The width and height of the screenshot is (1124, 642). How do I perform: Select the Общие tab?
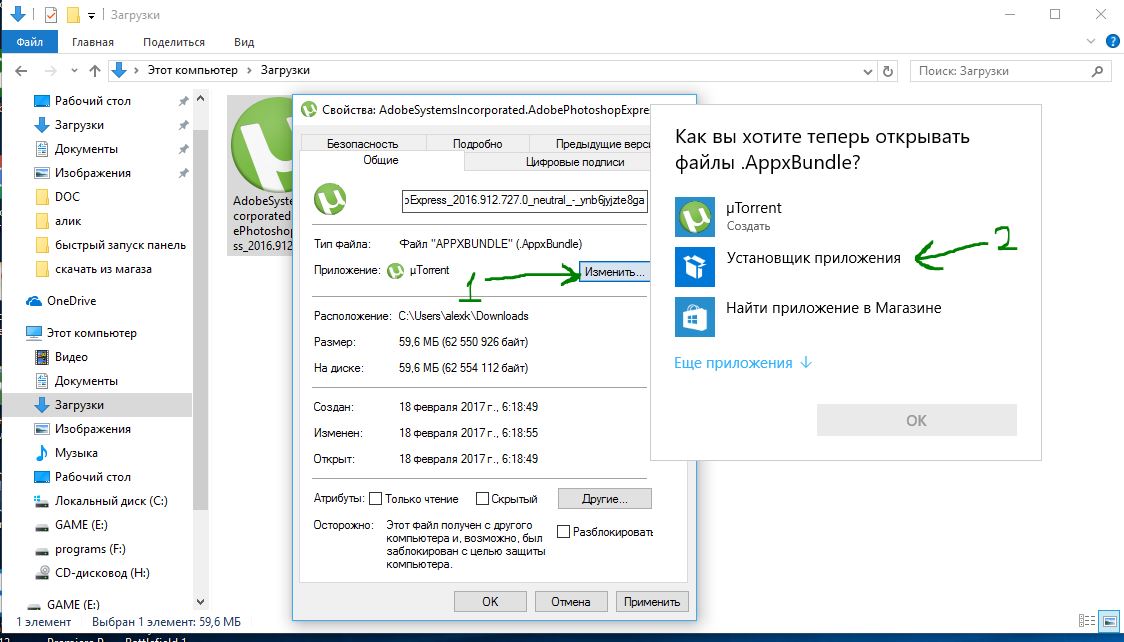(381, 160)
